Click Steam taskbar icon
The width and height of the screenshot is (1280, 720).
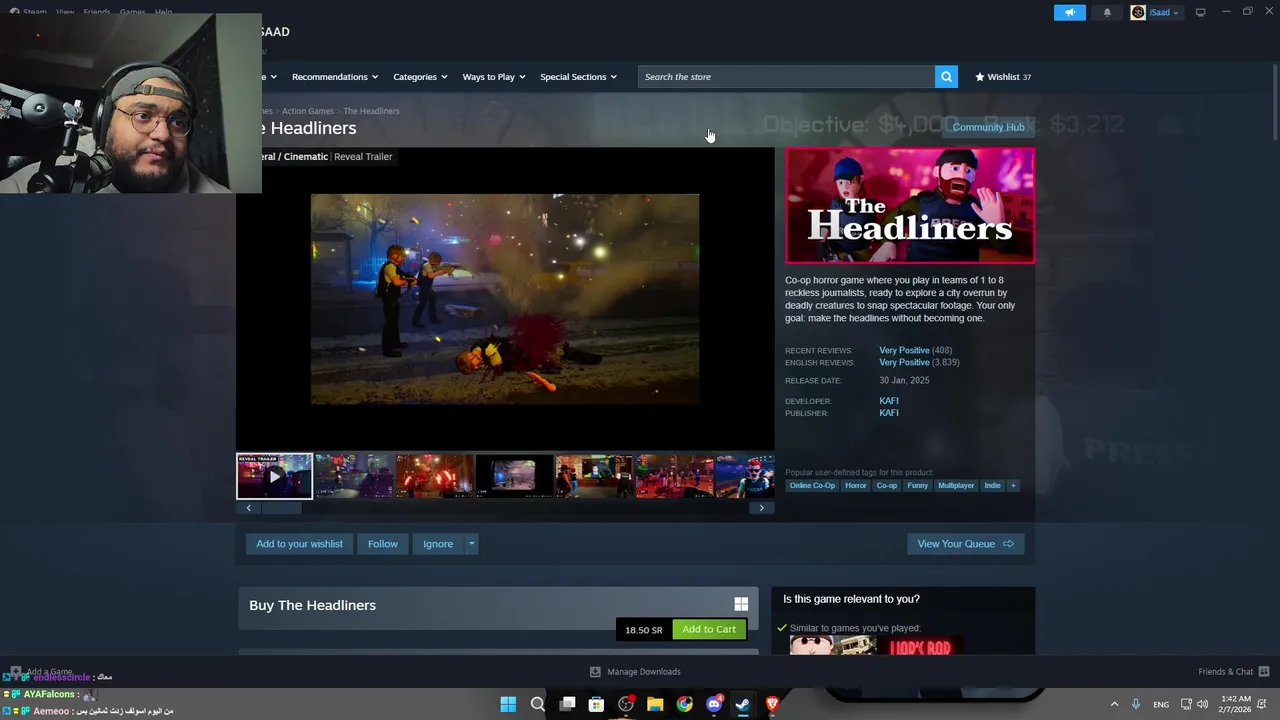coord(743,704)
